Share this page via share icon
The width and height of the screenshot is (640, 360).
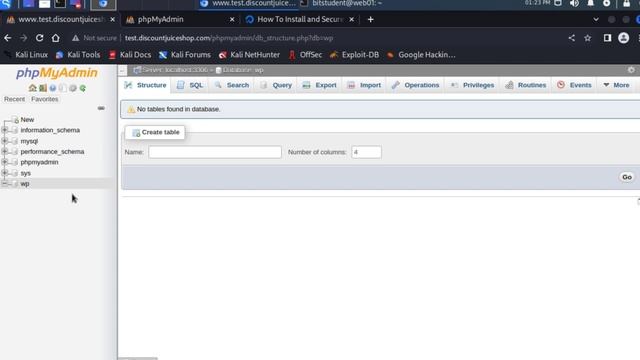coord(571,38)
